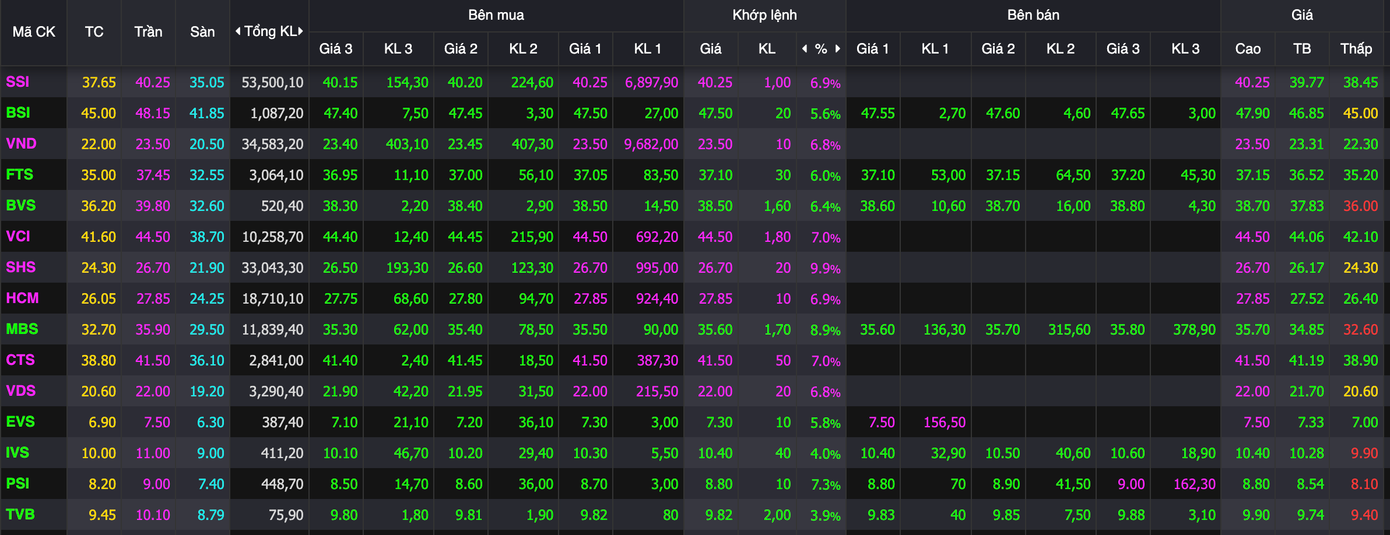Open the VND stock symbol
1390x535 pixels.
[x=21, y=144]
